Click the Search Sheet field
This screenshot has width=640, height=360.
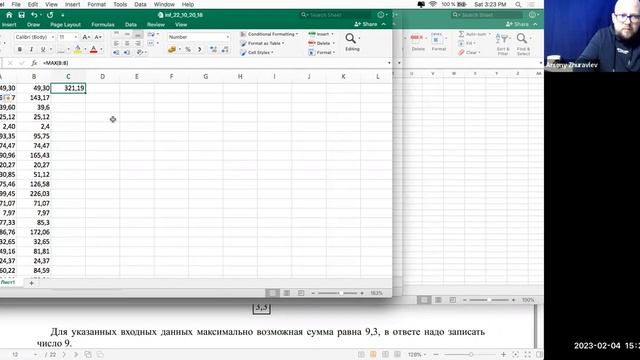tap(337, 15)
